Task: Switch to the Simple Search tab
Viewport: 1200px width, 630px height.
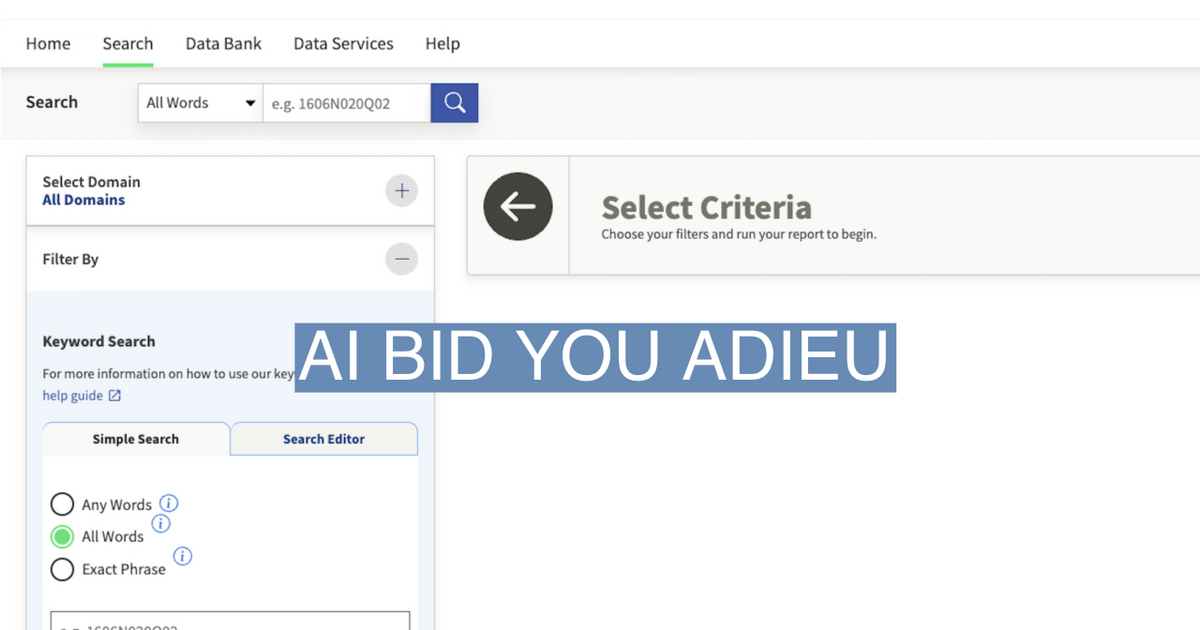Action: coord(136,439)
